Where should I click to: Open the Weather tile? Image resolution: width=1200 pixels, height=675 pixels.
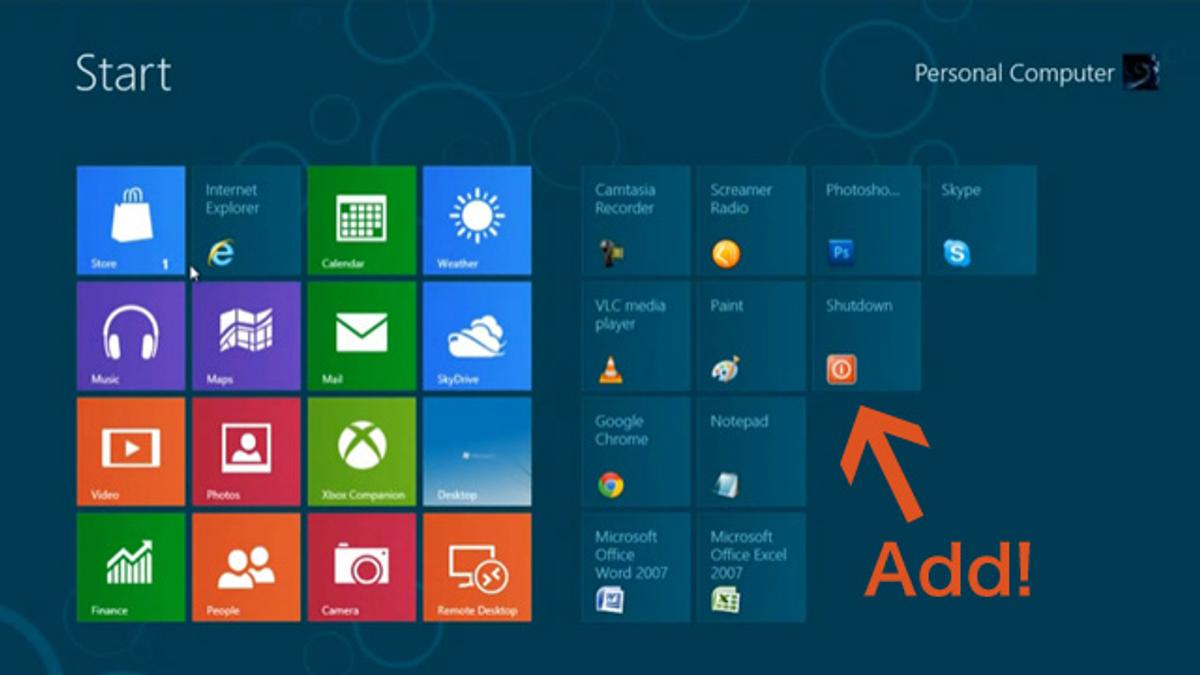[477, 220]
